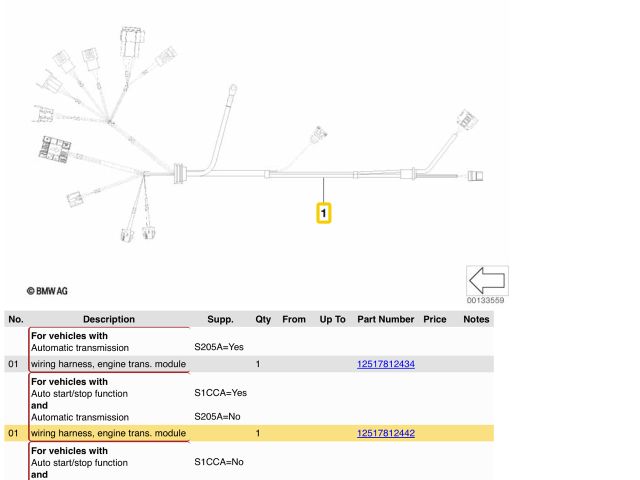Open part number link 12517812434
Screen dimensions: 640x480
tap(385, 363)
